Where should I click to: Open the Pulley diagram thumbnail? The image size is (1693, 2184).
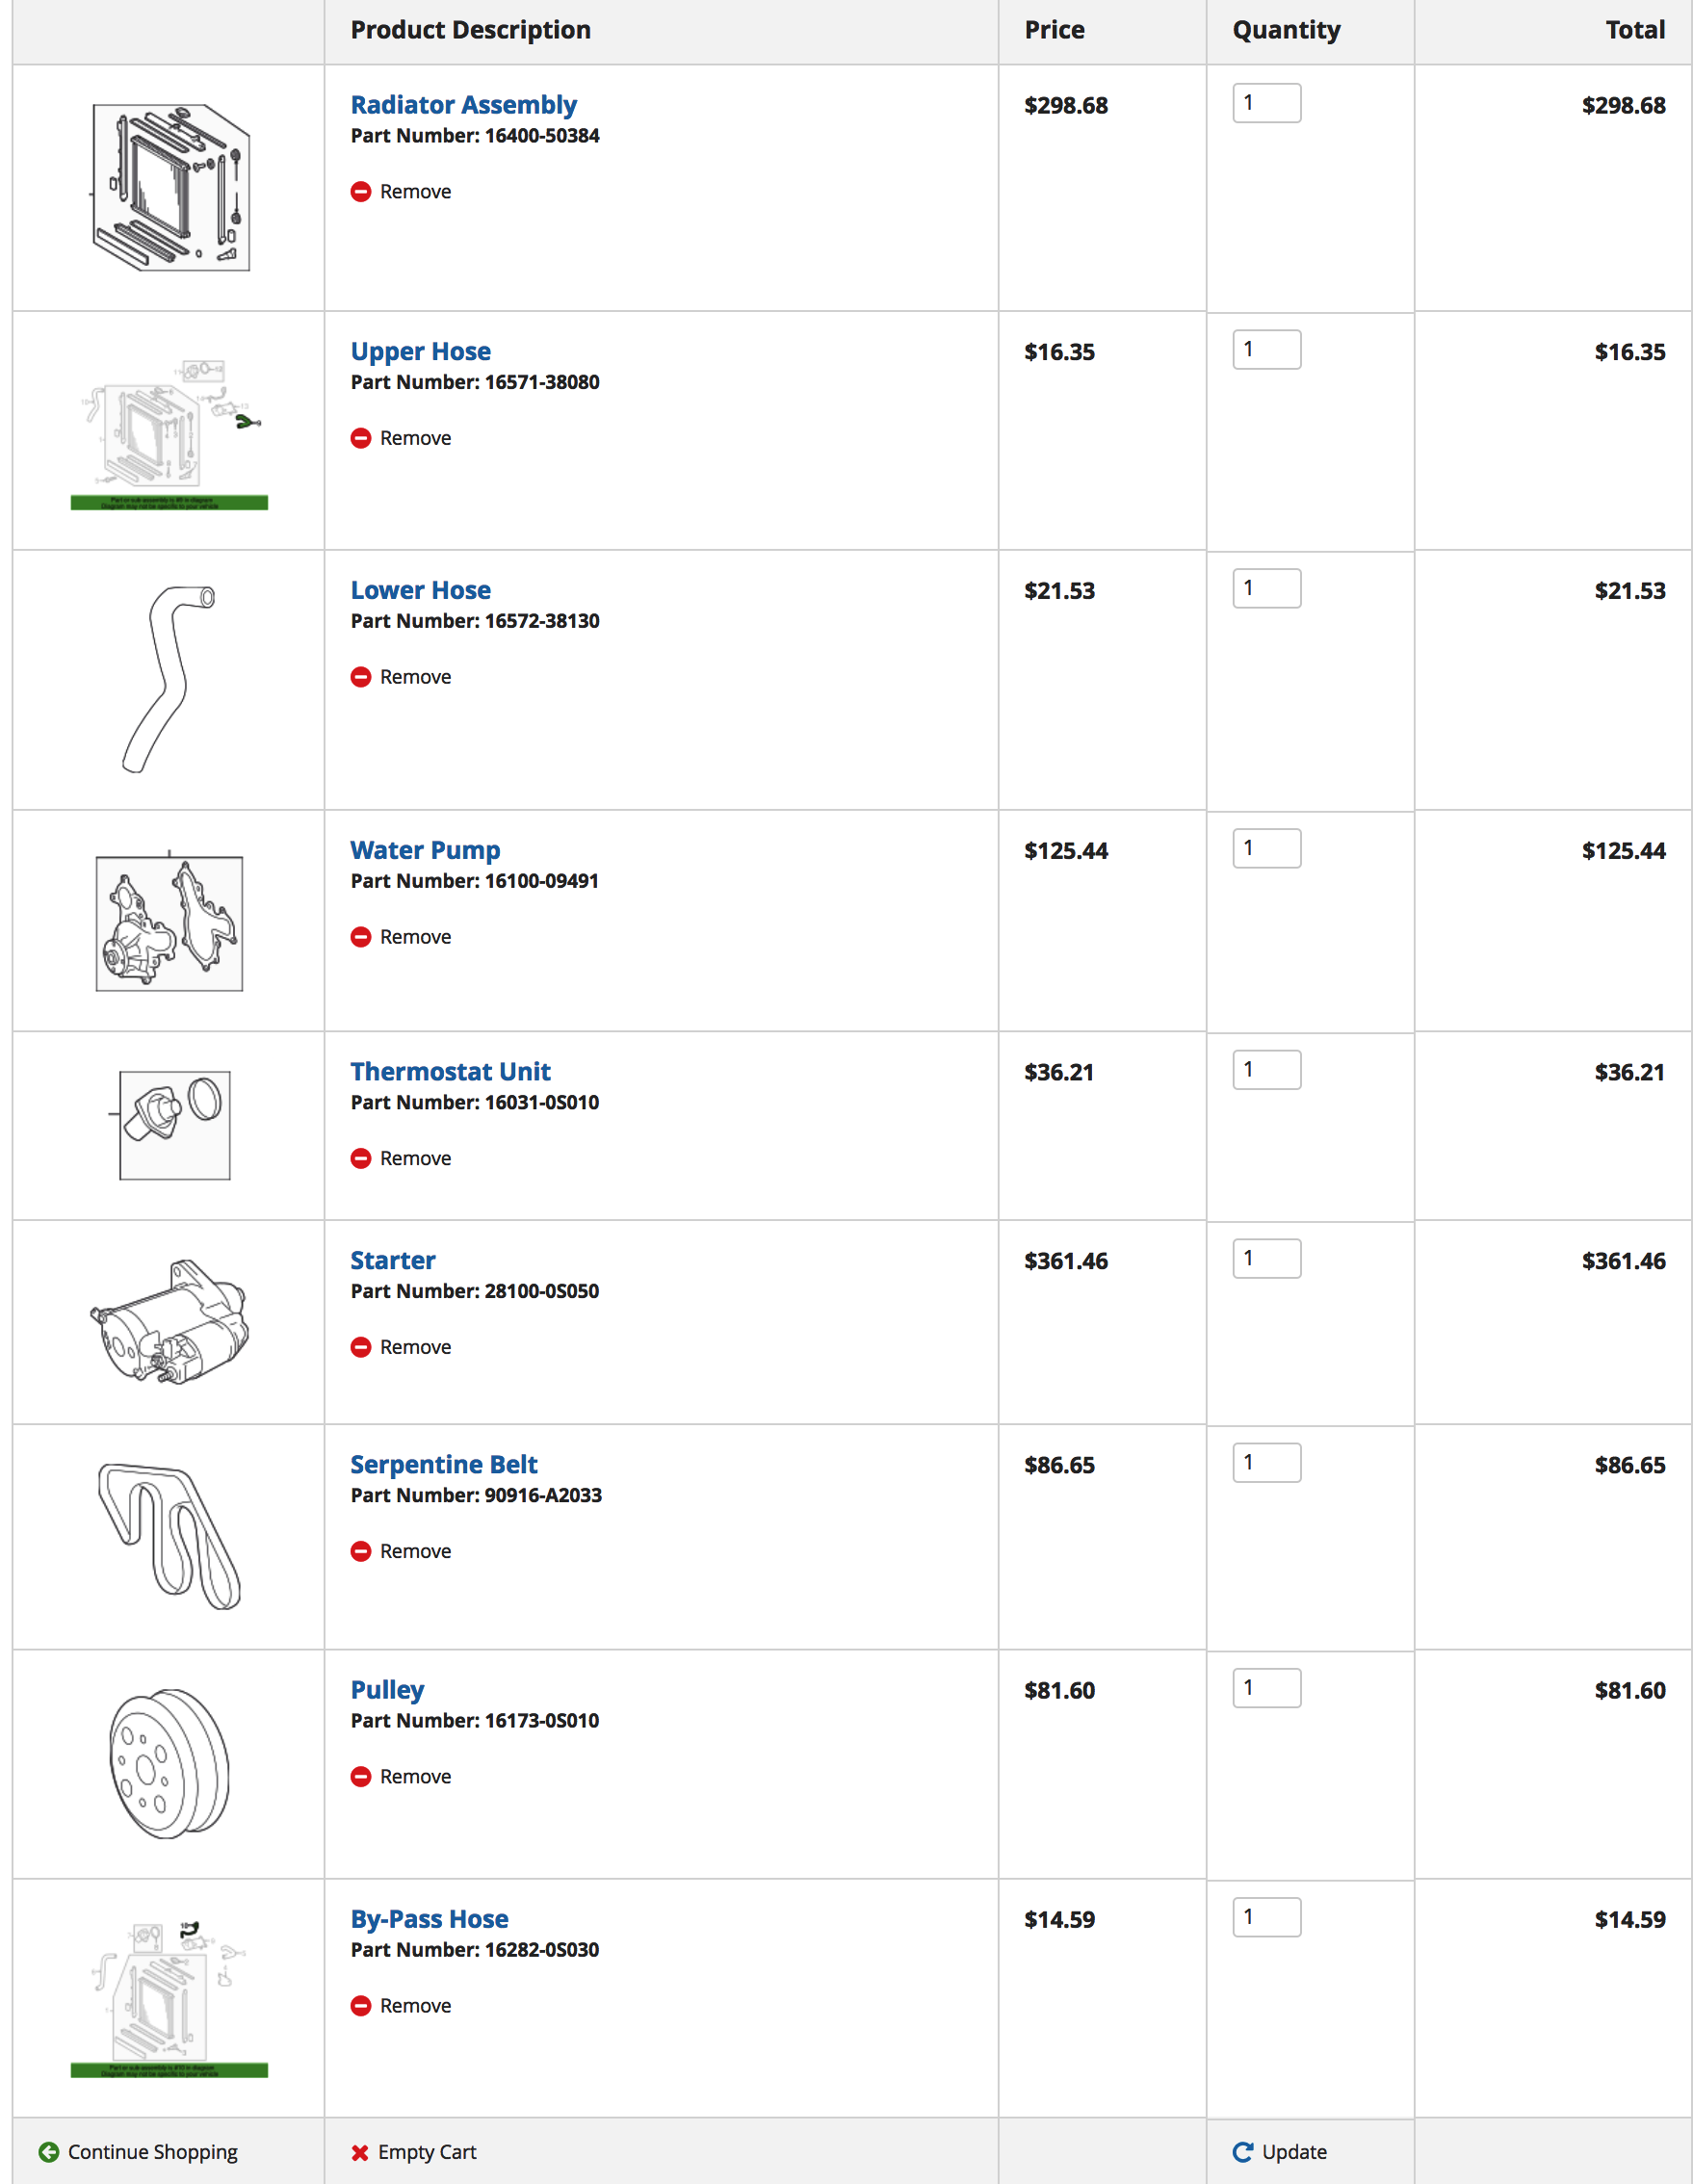click(169, 1764)
